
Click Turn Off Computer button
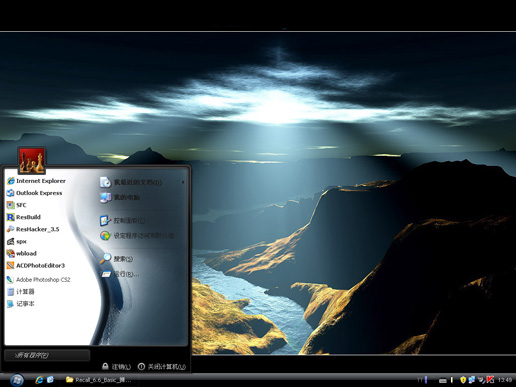coord(162,367)
